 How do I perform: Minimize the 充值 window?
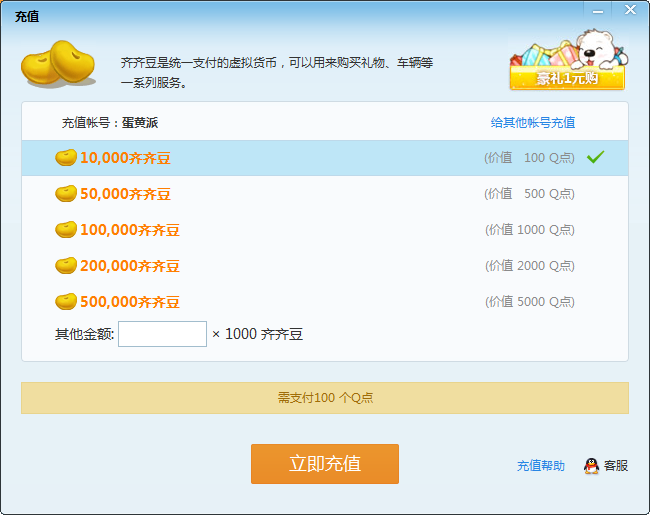coord(598,11)
